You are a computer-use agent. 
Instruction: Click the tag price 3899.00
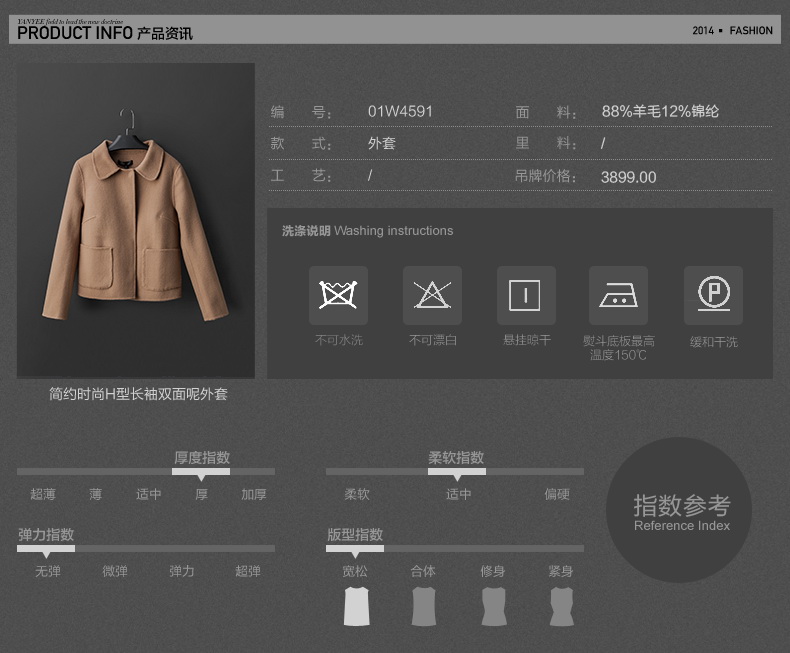[628, 177]
